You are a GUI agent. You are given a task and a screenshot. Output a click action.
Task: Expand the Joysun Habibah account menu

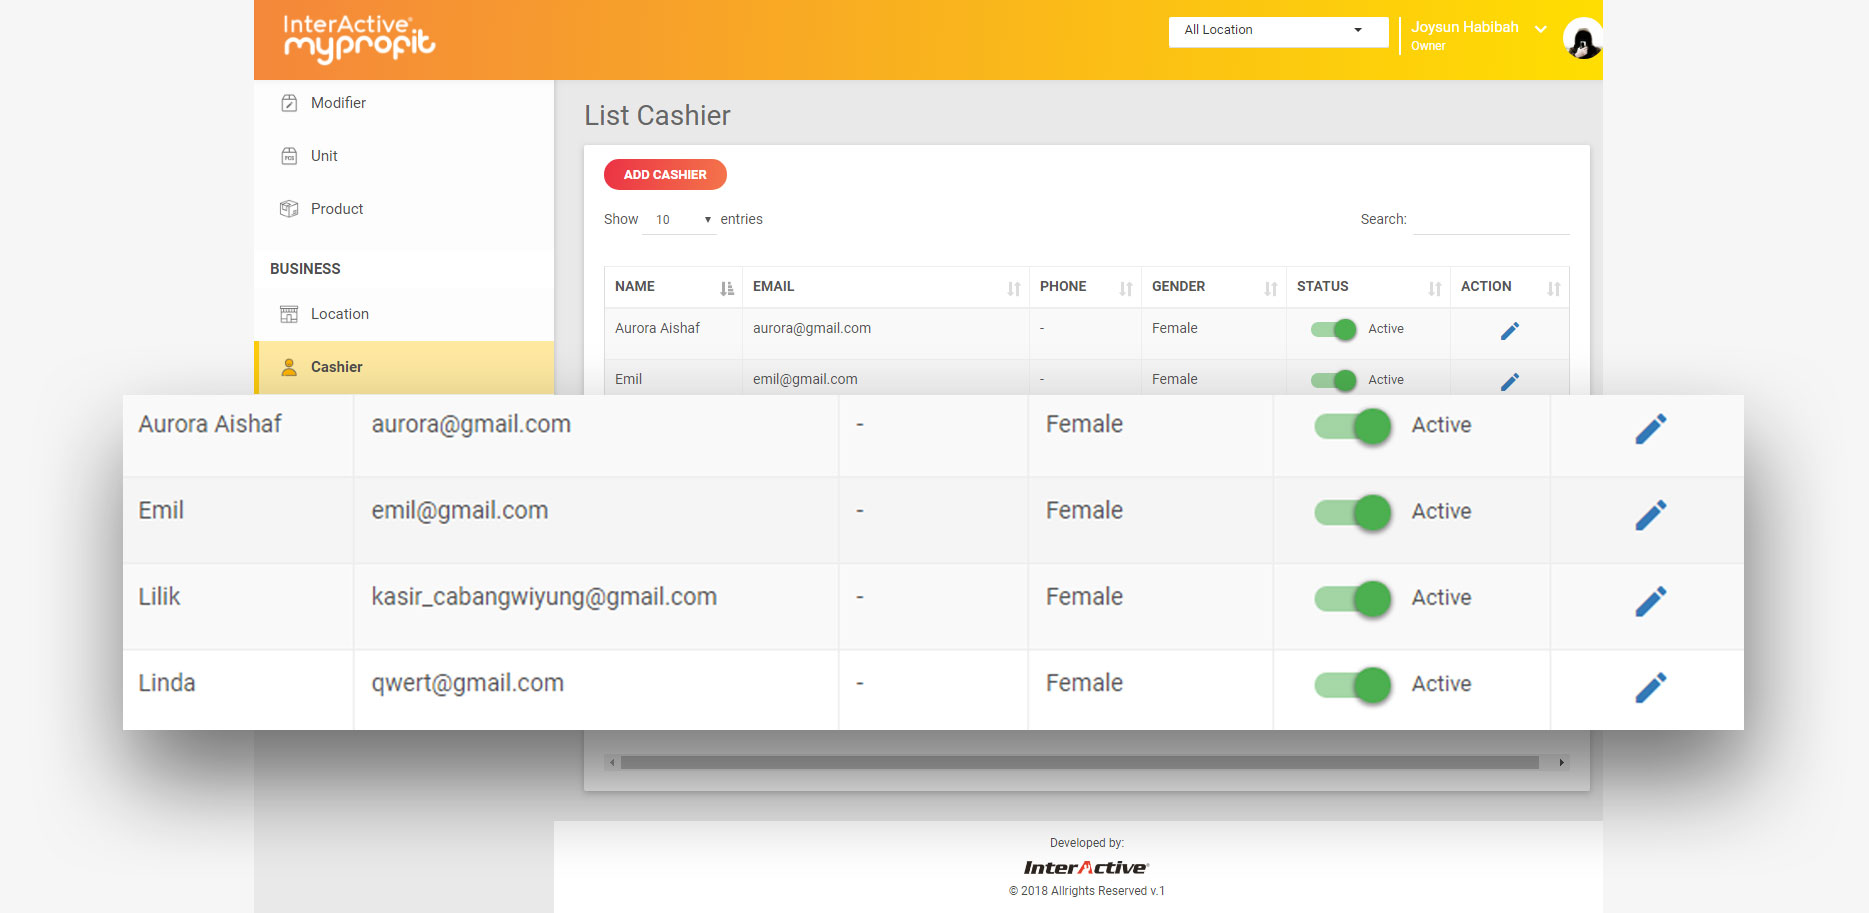point(1540,29)
